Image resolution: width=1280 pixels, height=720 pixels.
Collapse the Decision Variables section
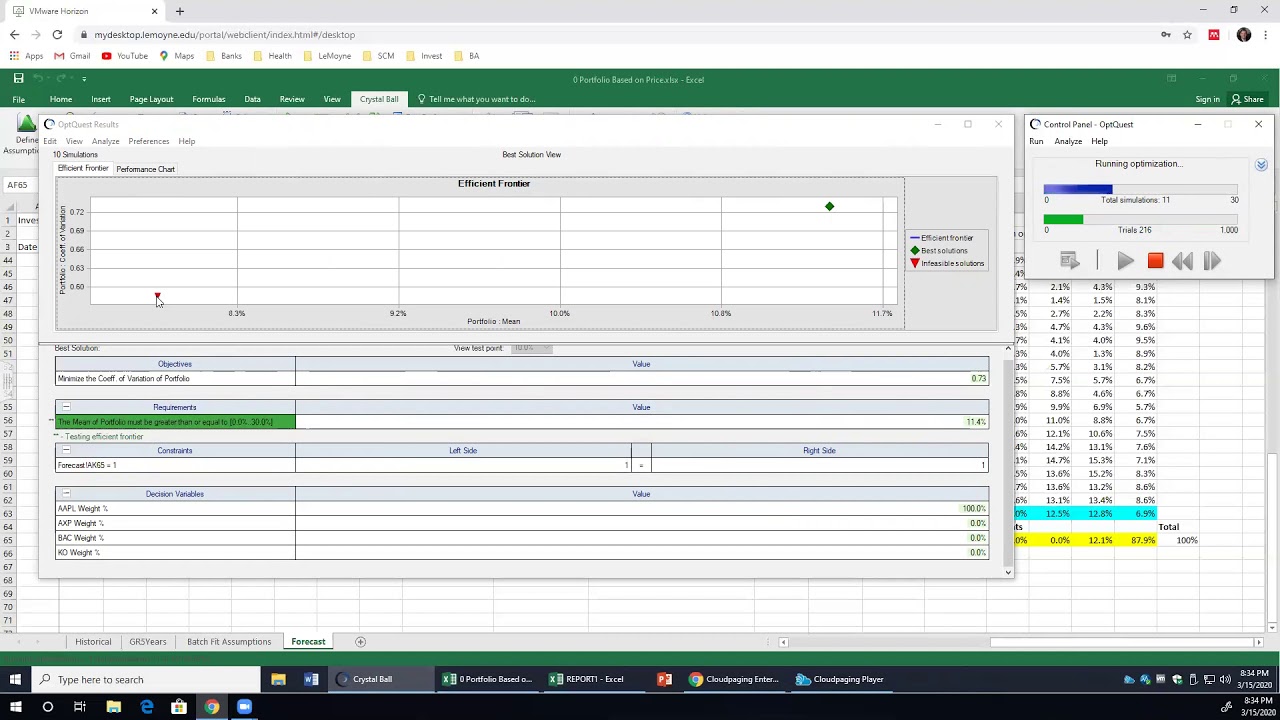tap(66, 493)
